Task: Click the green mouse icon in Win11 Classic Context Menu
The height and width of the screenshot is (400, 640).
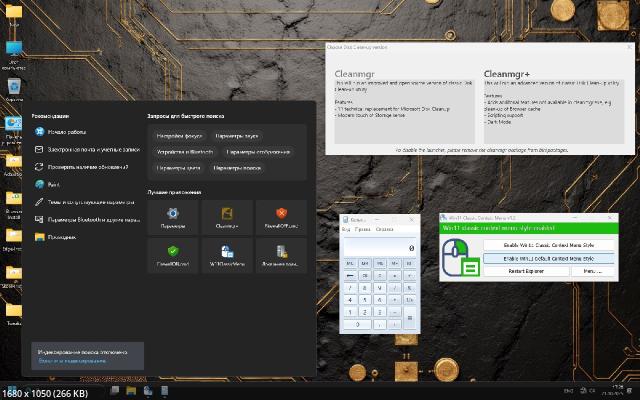Action: (x=462, y=259)
